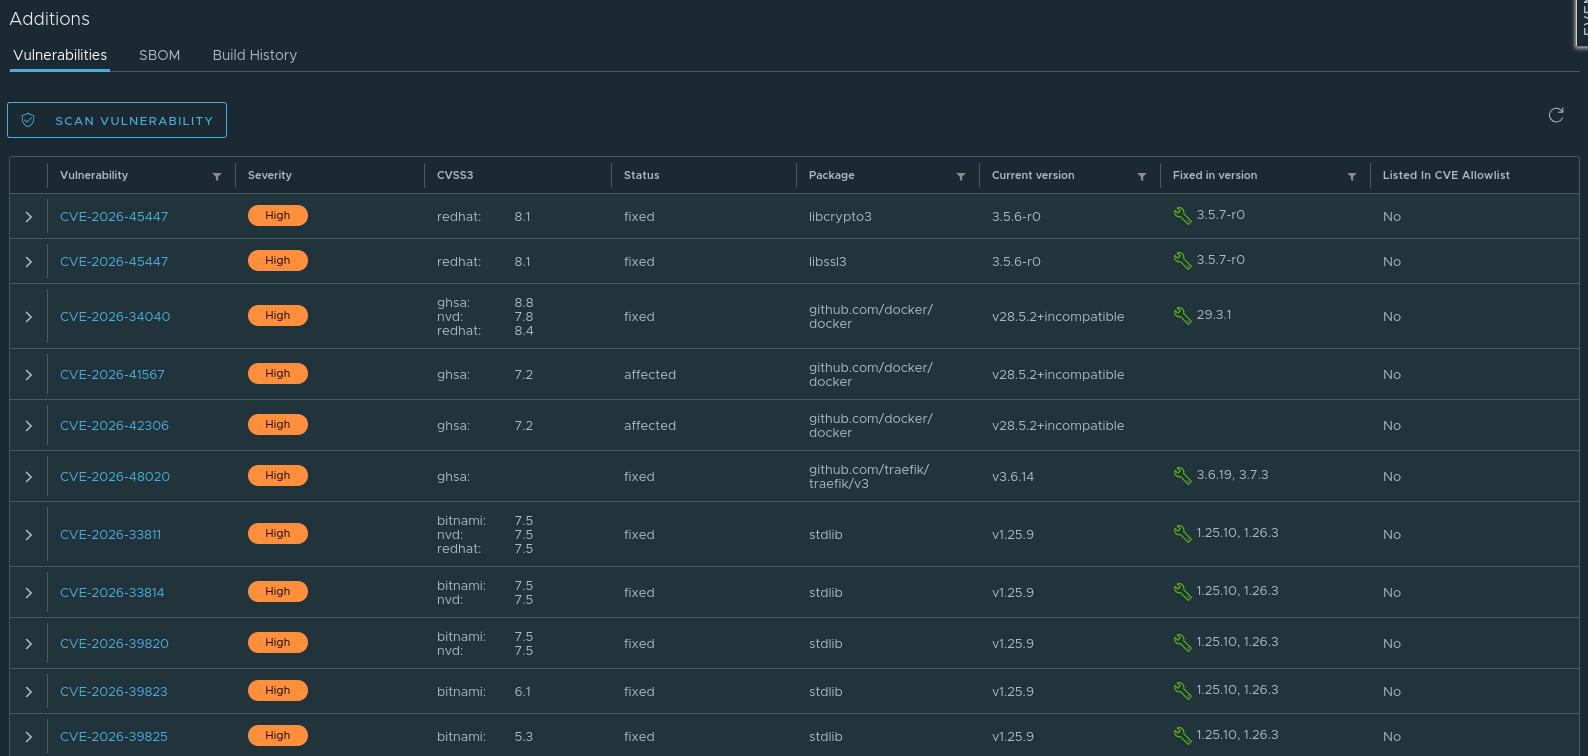The height and width of the screenshot is (756, 1588).
Task: Open the CVE-2026-39823 link
Action: tap(114, 691)
